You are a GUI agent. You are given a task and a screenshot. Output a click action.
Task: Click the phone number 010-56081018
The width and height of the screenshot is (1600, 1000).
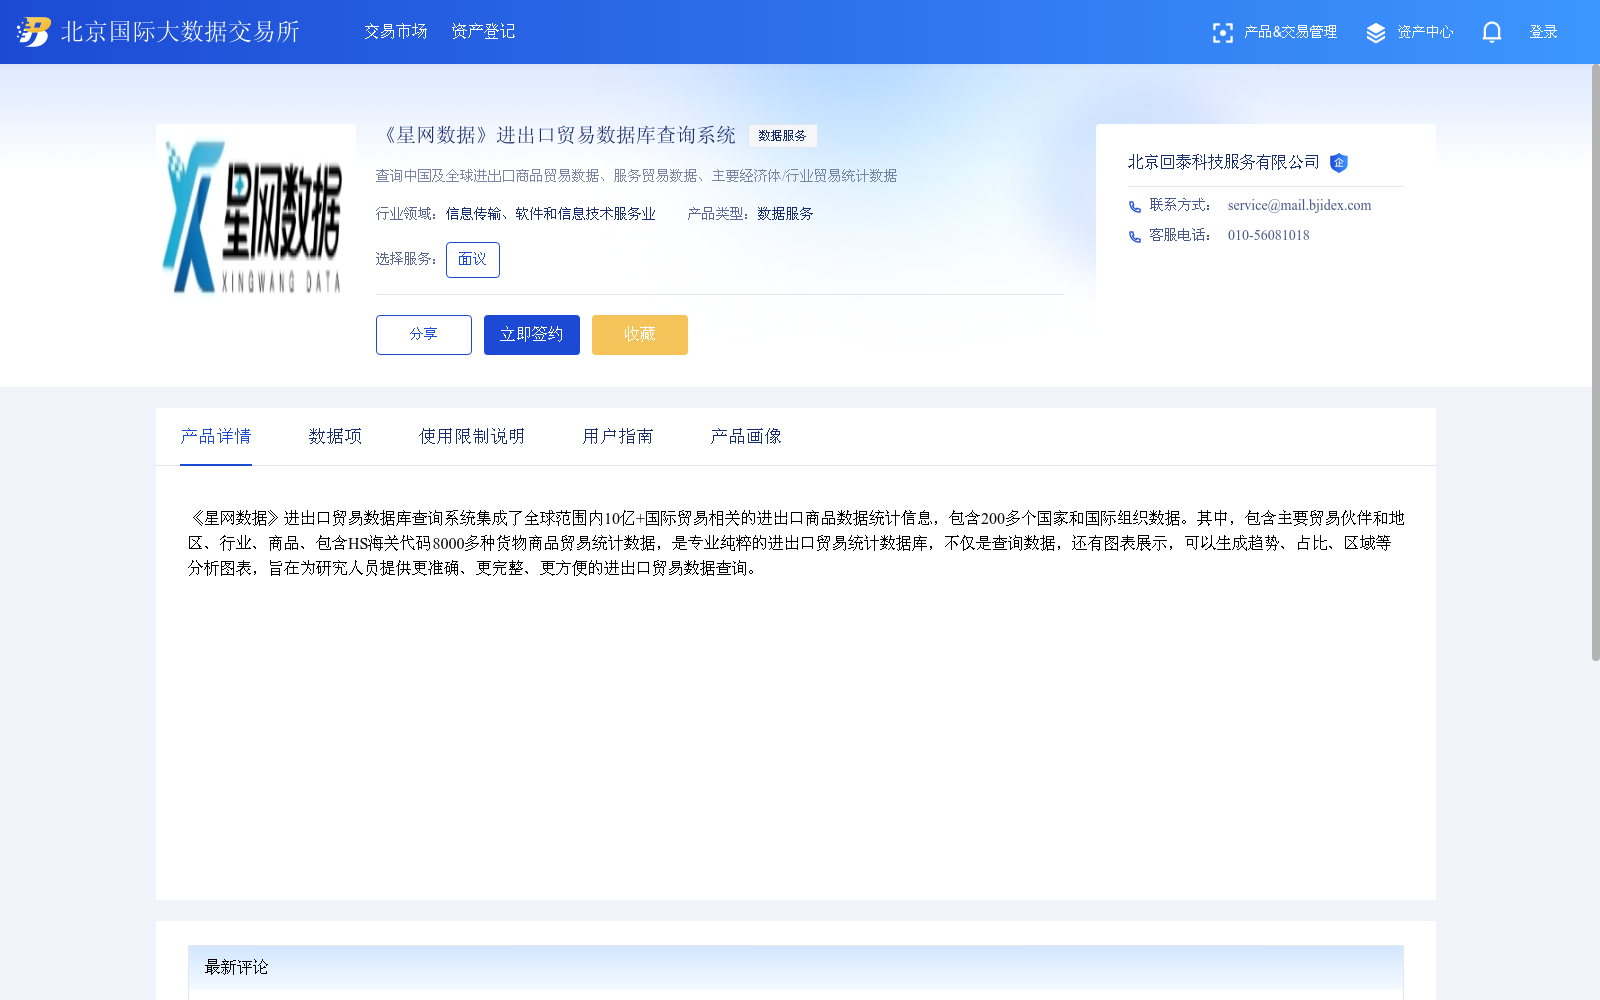point(1269,236)
